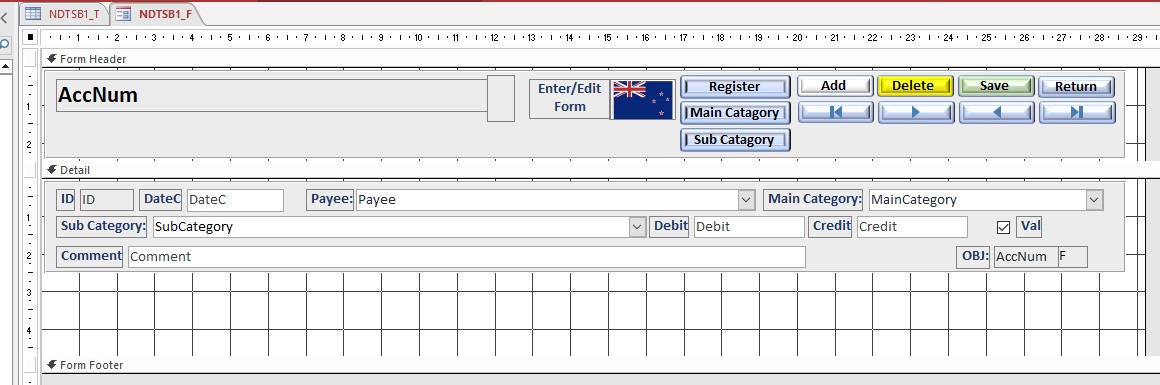Screen dimensions: 1160x385
Task: Select the Debit label
Action: [x=670, y=226]
